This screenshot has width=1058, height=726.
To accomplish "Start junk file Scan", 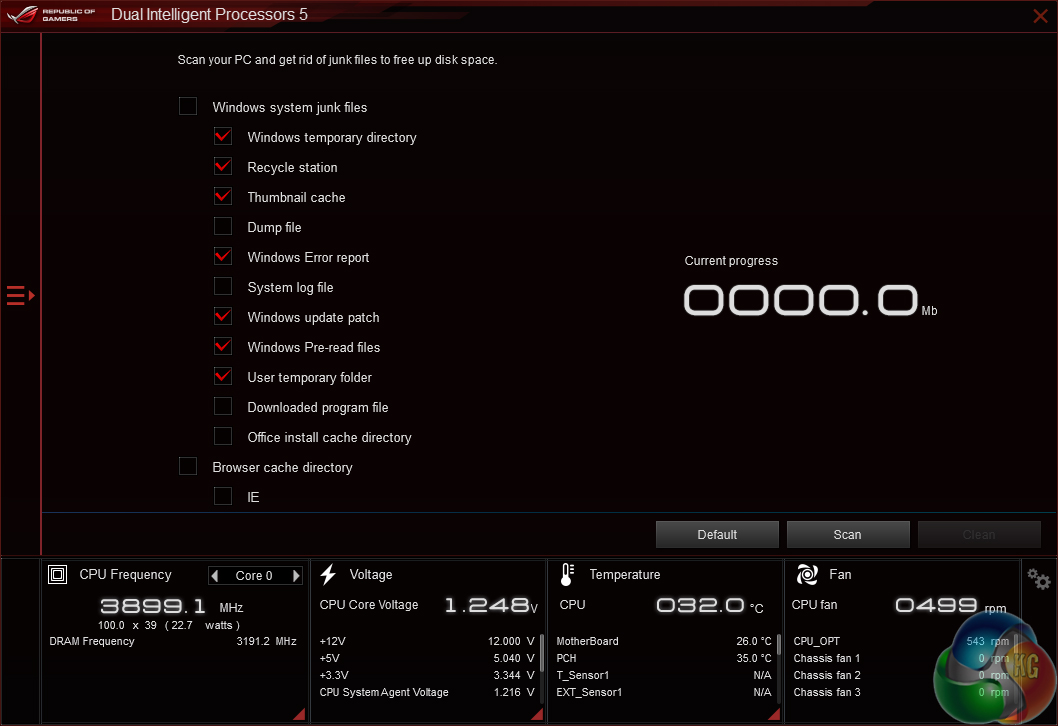I will pyautogui.click(x=847, y=534).
